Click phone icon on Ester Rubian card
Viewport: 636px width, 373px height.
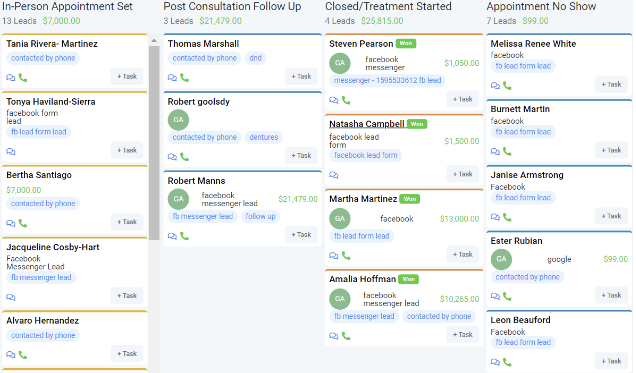[507, 296]
